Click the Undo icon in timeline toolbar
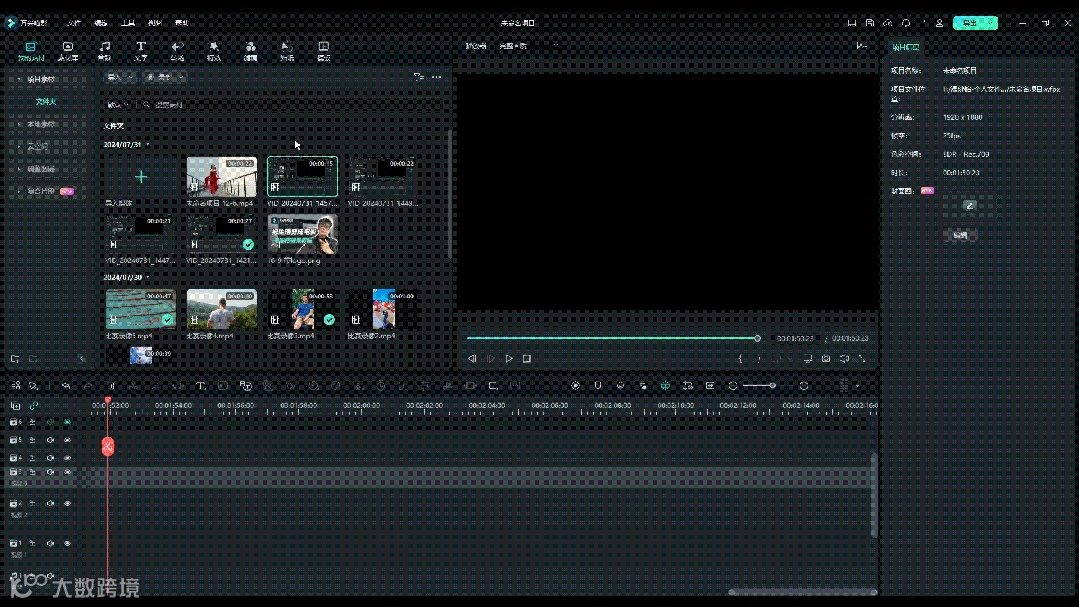 (66, 386)
